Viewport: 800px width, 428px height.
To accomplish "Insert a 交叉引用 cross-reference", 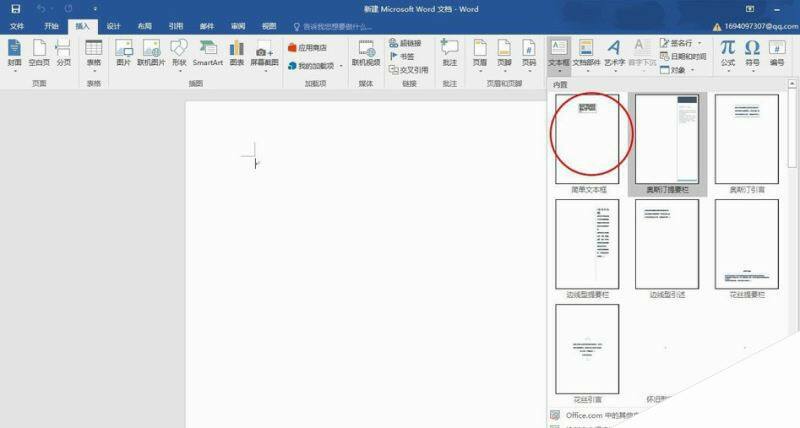I will pyautogui.click(x=409, y=70).
